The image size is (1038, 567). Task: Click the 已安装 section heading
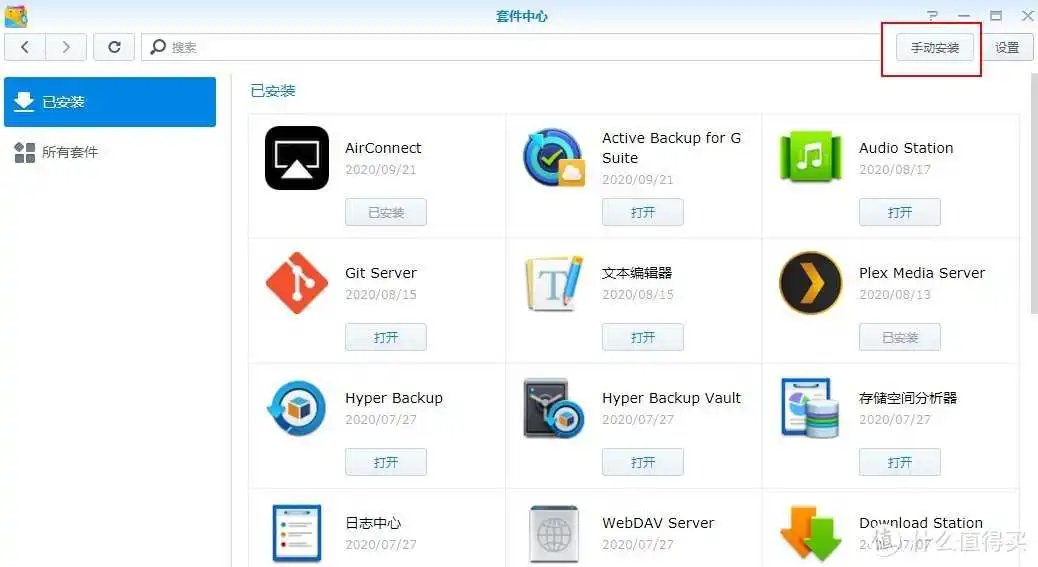[x=273, y=91]
